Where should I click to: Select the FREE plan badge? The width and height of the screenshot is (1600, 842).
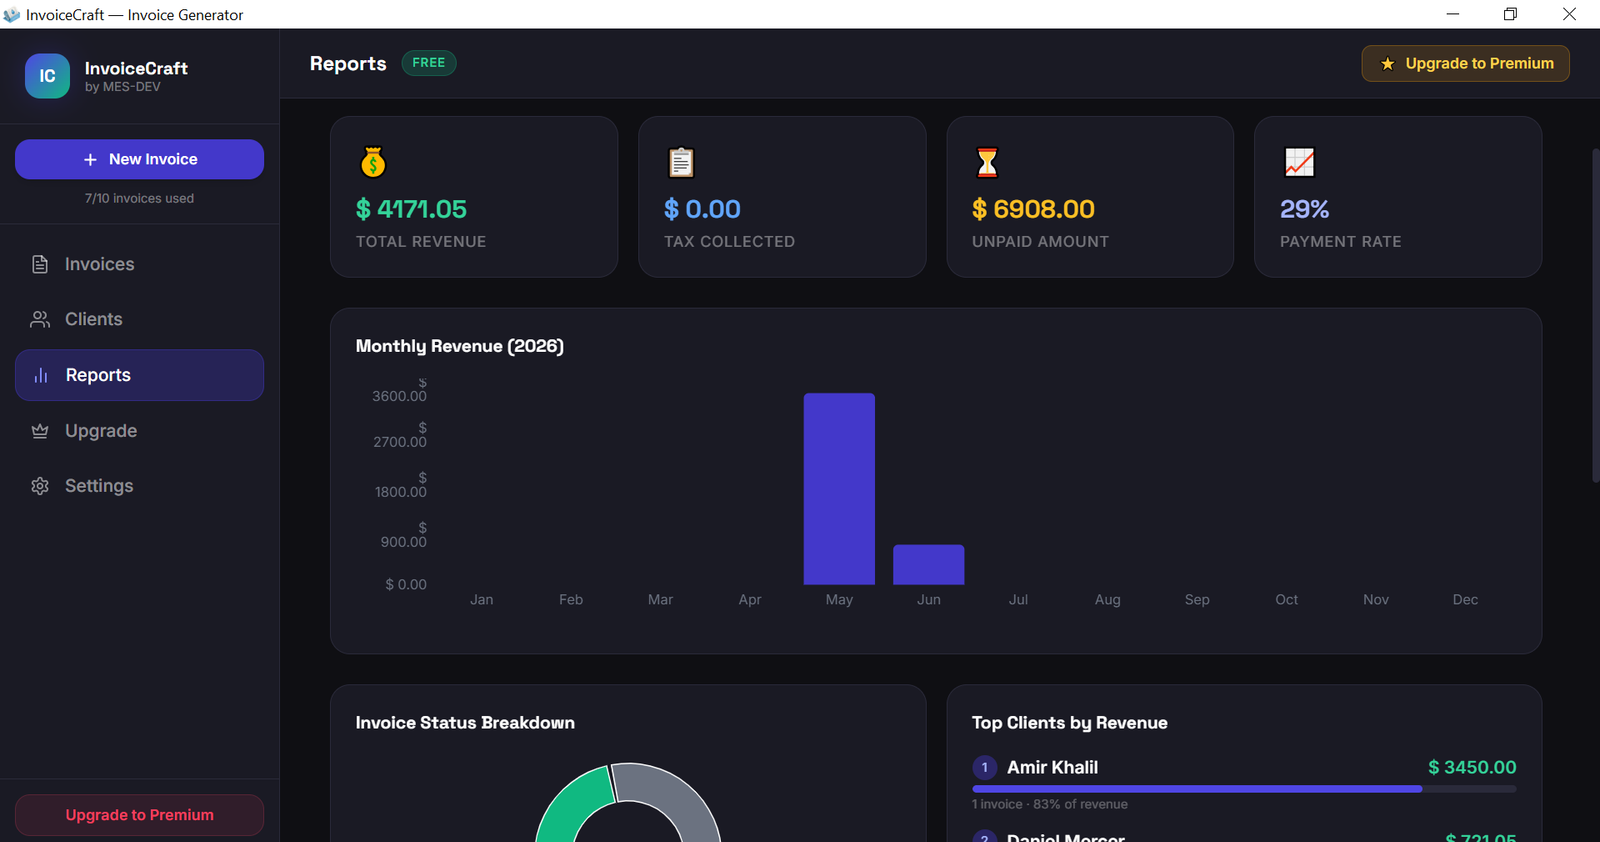(429, 62)
